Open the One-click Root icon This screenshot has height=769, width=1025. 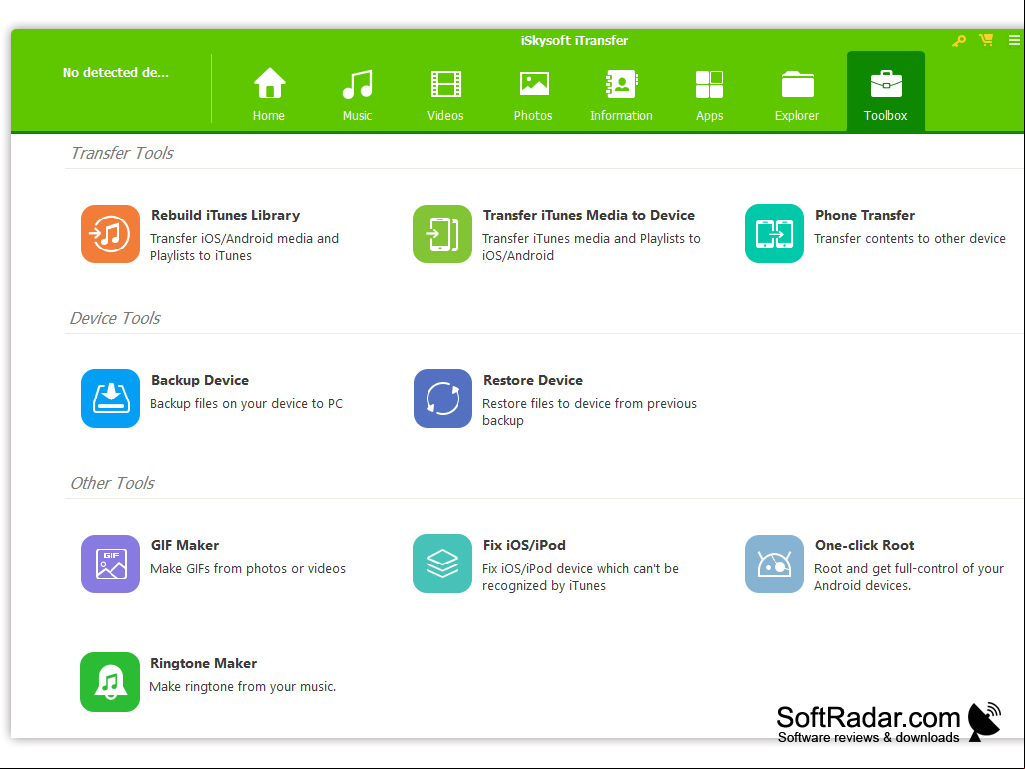(775, 564)
